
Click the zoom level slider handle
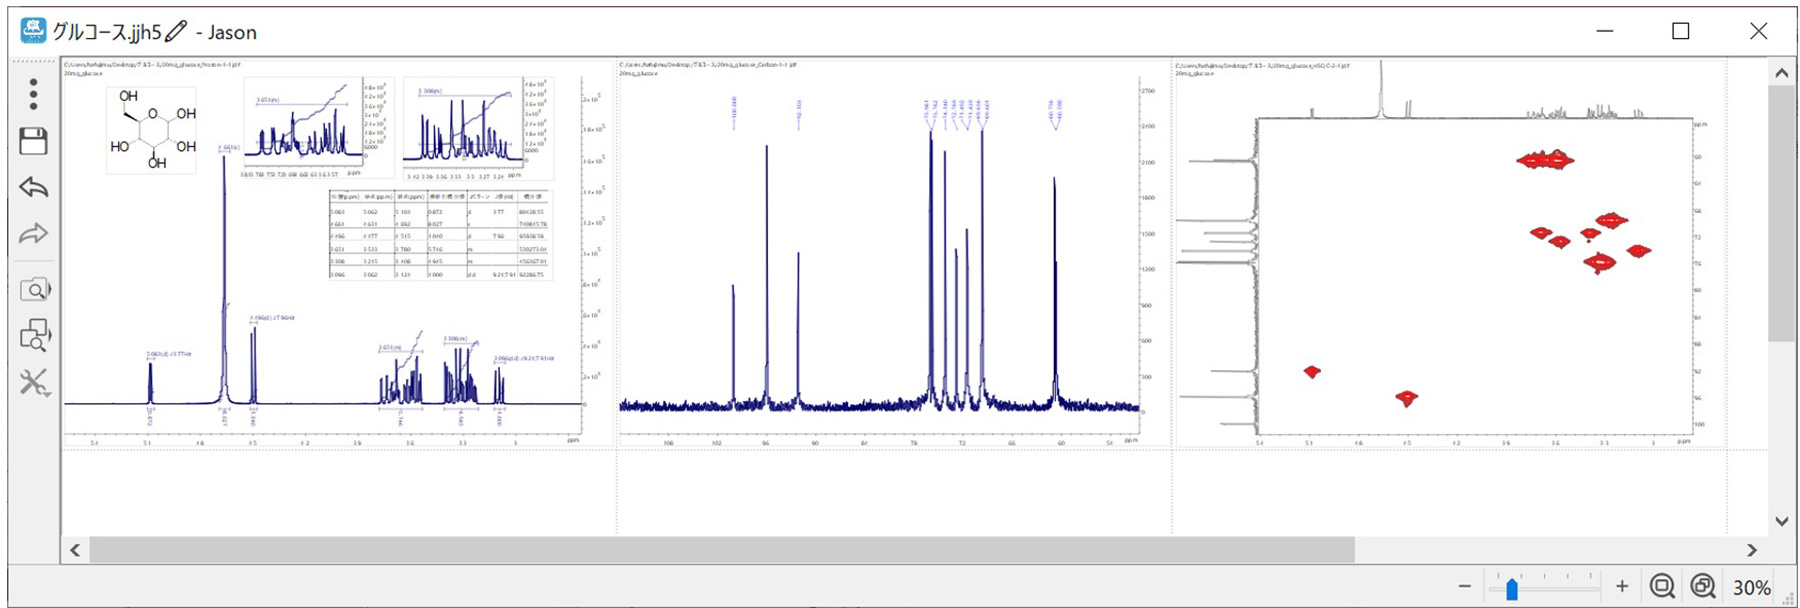point(1512,589)
